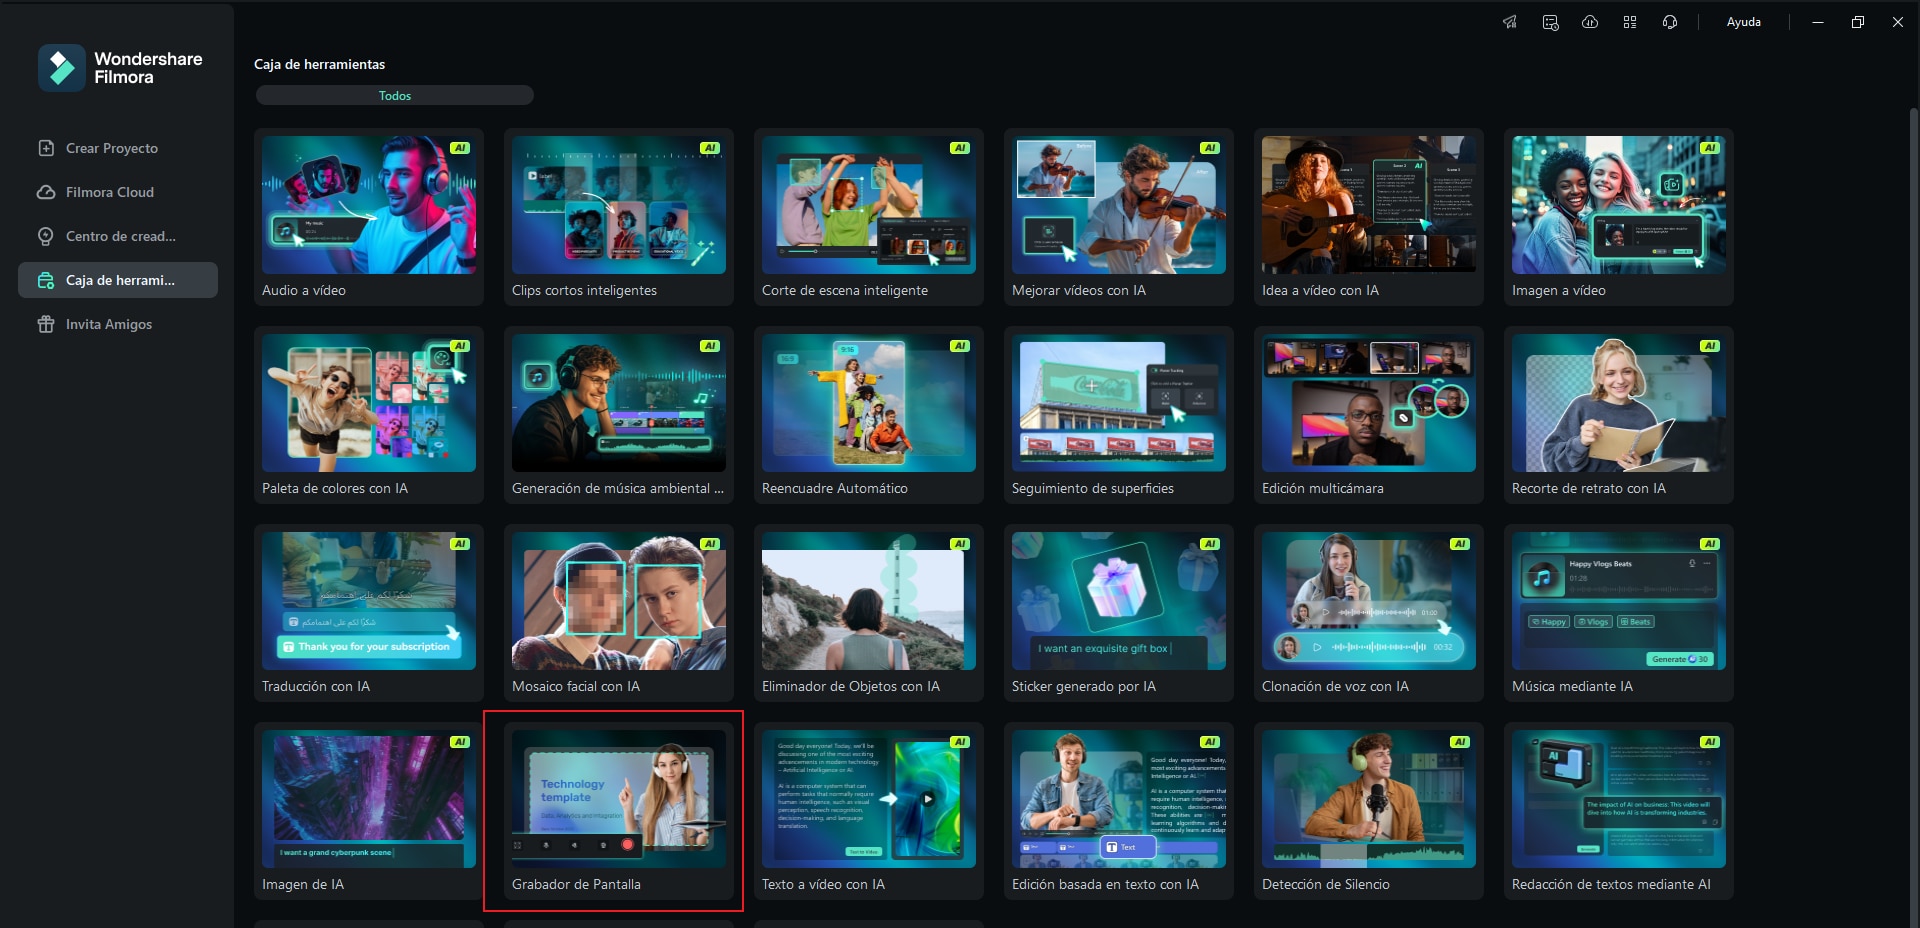
Task: Open Clonación de voz con IA
Action: coord(1368,613)
